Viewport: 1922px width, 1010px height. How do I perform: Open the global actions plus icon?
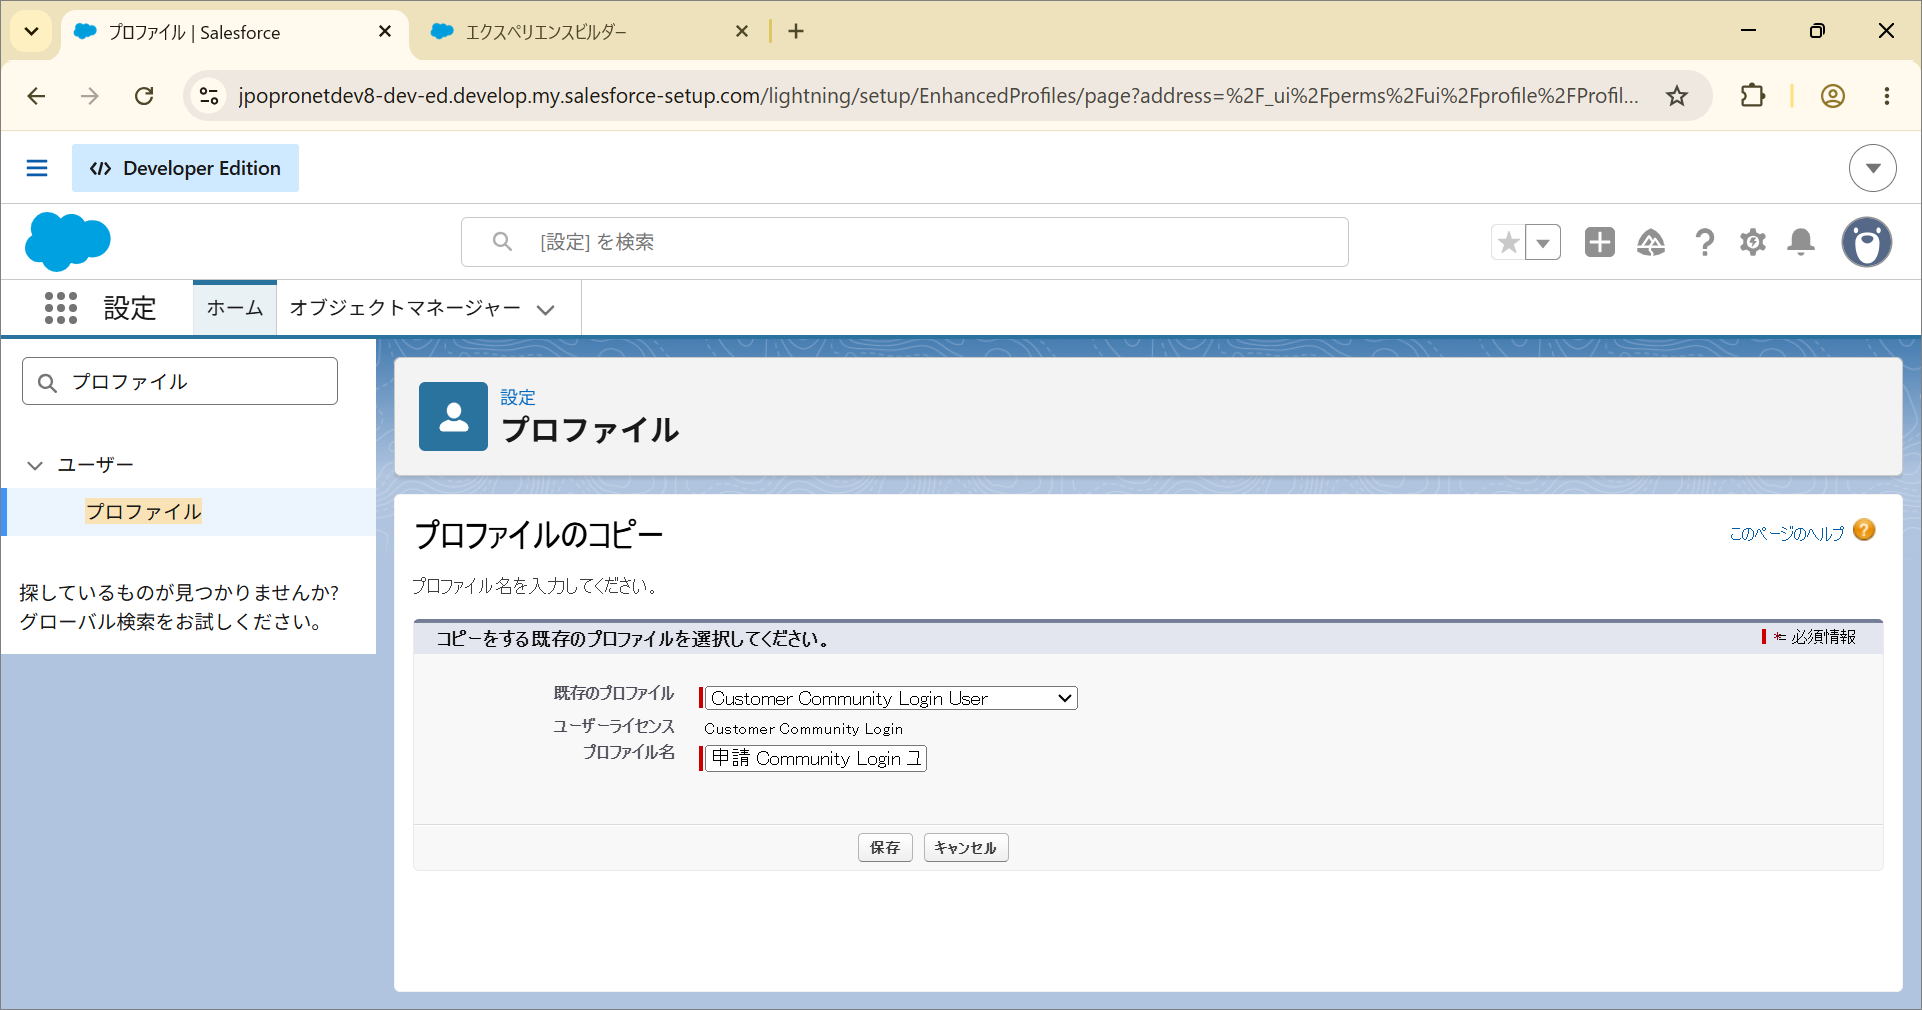pyautogui.click(x=1600, y=242)
